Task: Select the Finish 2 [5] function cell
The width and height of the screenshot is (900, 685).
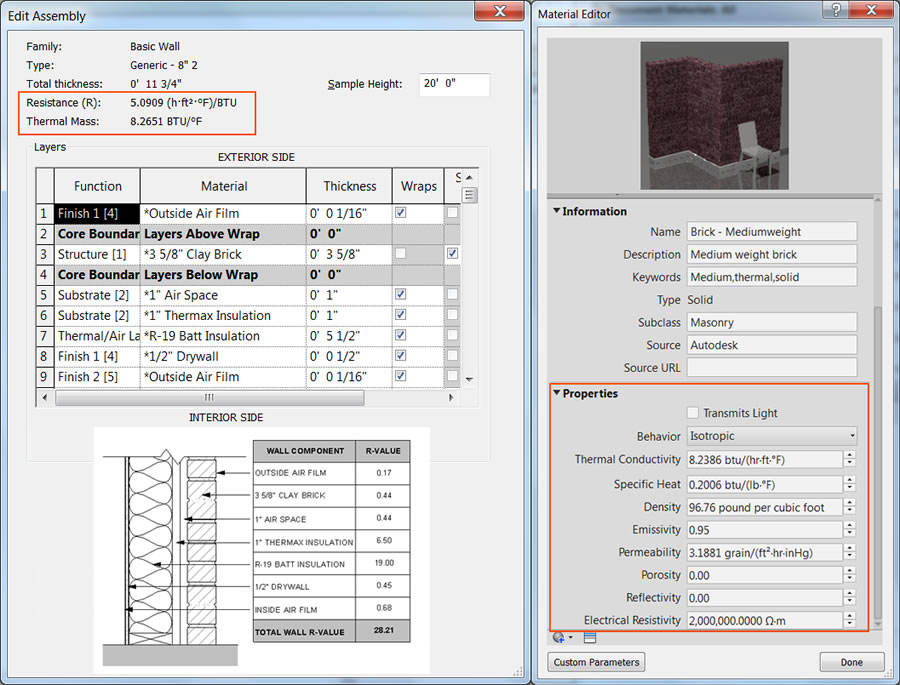Action: pos(97,377)
